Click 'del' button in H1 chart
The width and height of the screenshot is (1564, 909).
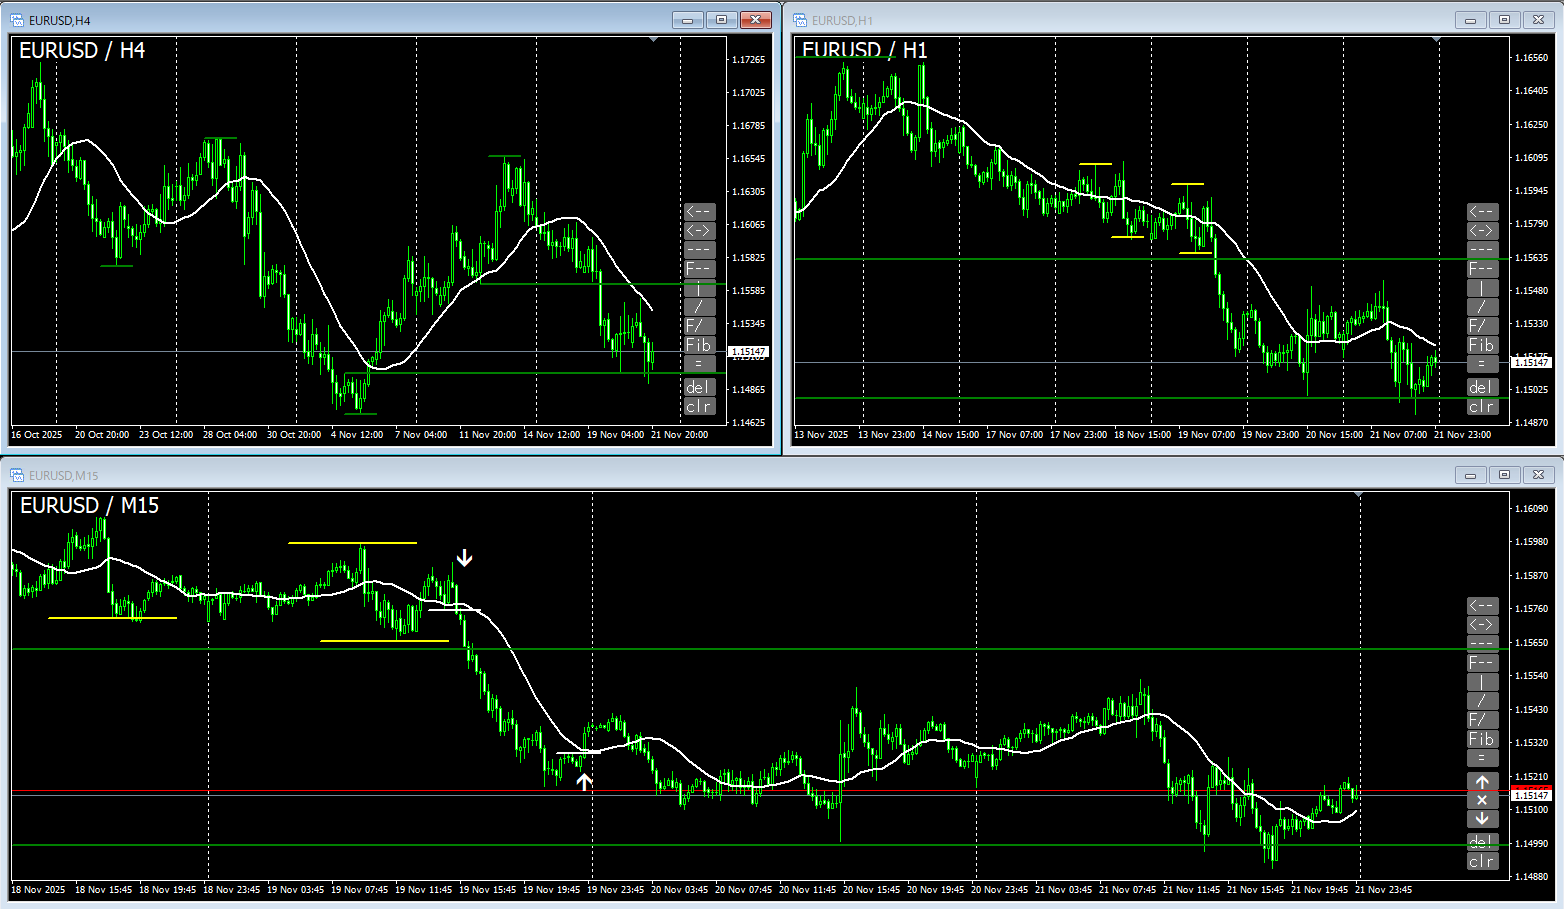pyautogui.click(x=1482, y=387)
